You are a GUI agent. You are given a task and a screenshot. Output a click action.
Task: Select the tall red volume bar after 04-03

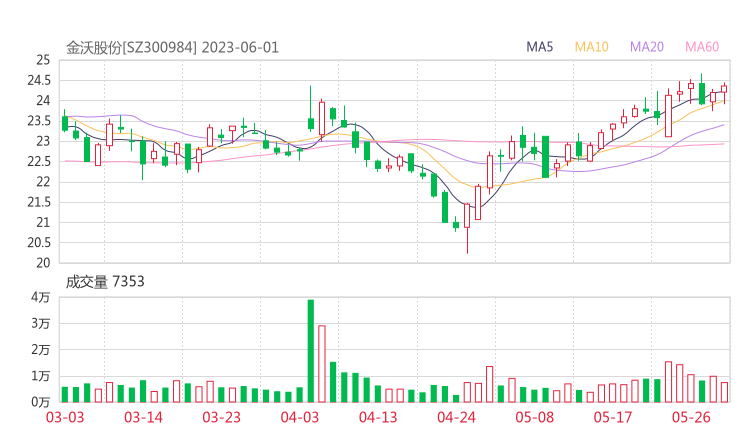[x=322, y=364]
